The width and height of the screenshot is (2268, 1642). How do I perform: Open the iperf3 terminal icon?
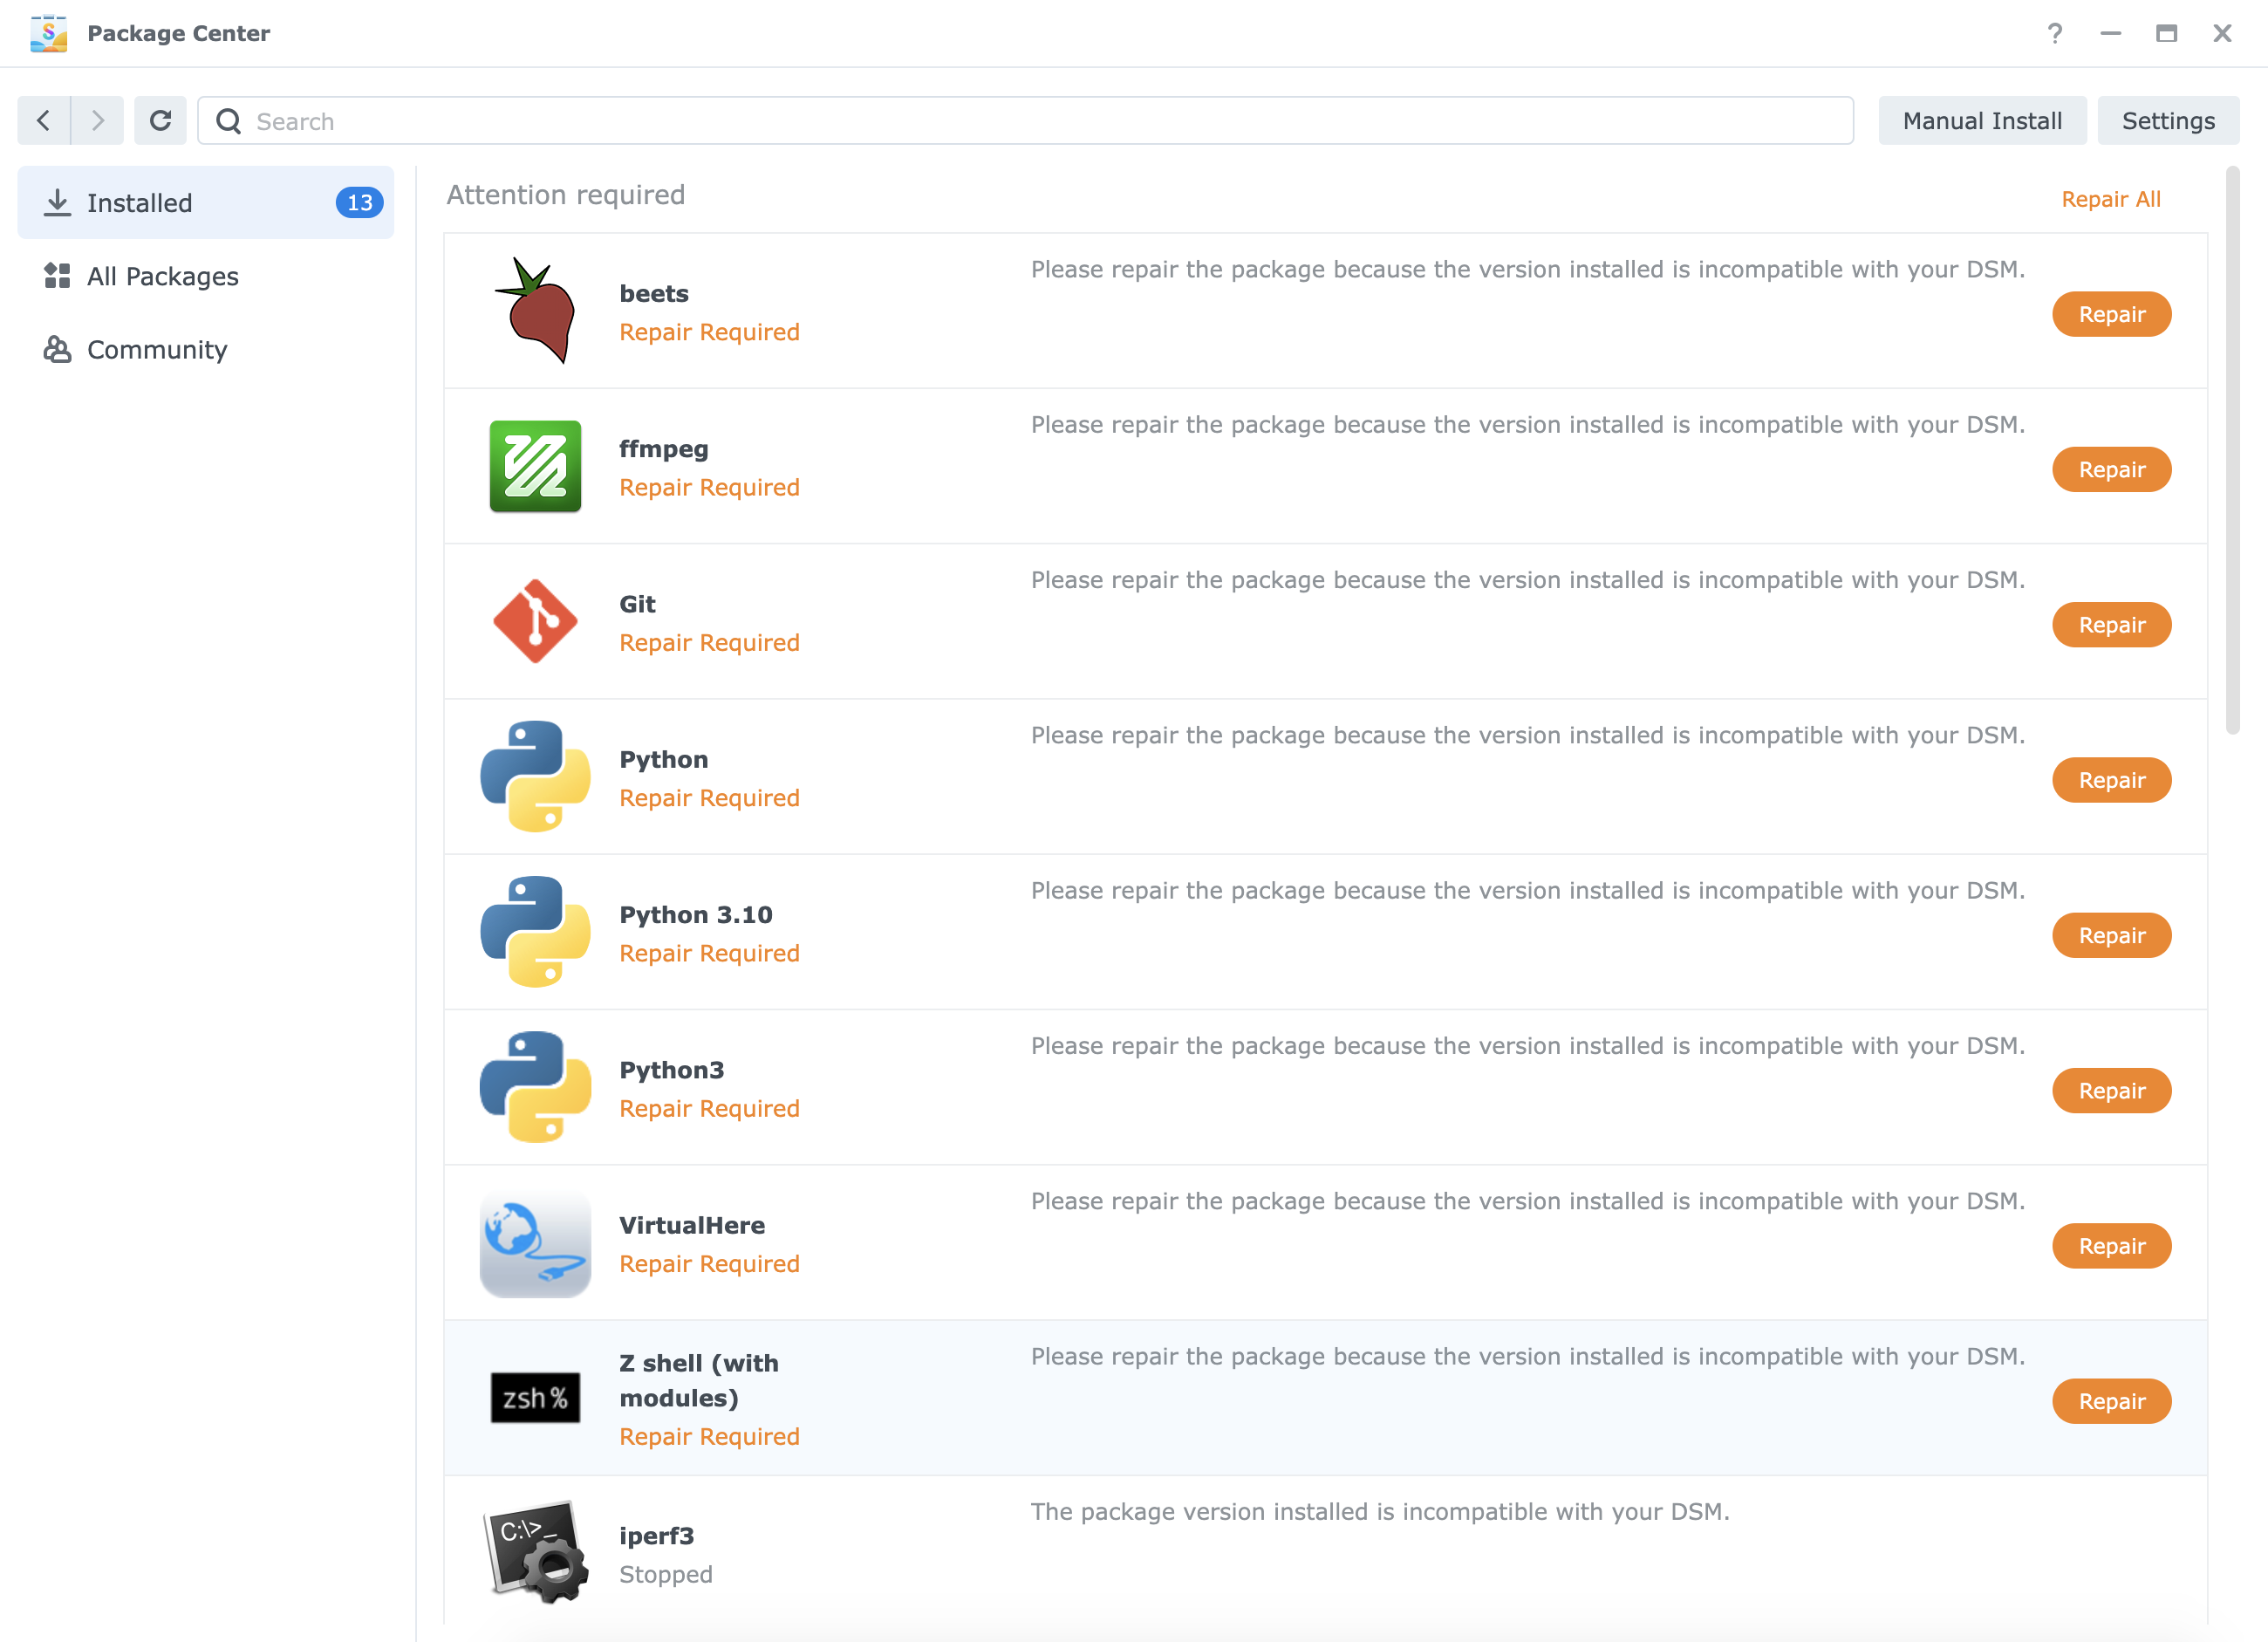(x=535, y=1553)
